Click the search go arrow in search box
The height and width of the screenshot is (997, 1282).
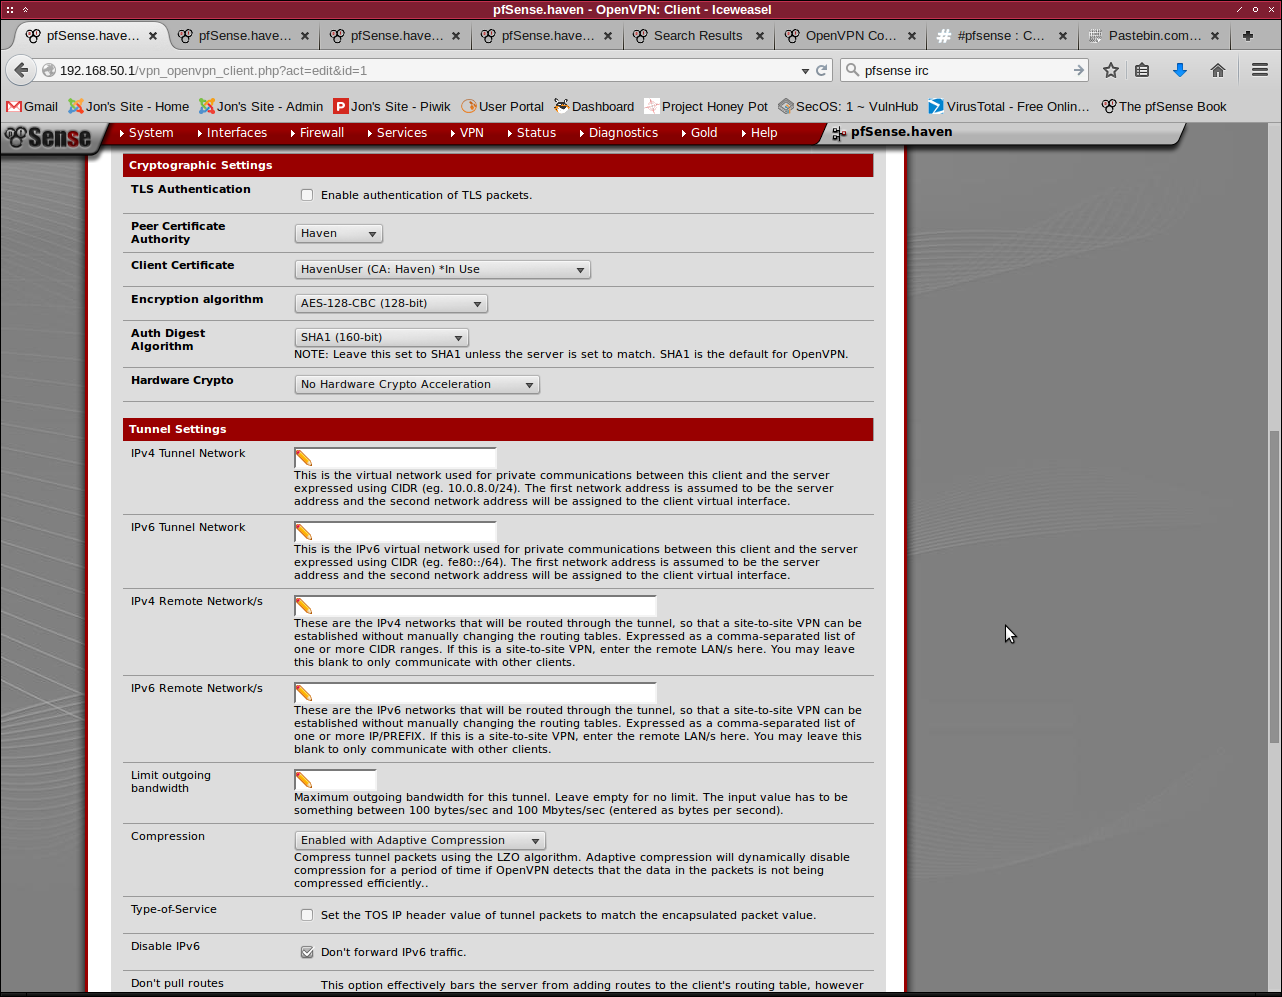1079,70
